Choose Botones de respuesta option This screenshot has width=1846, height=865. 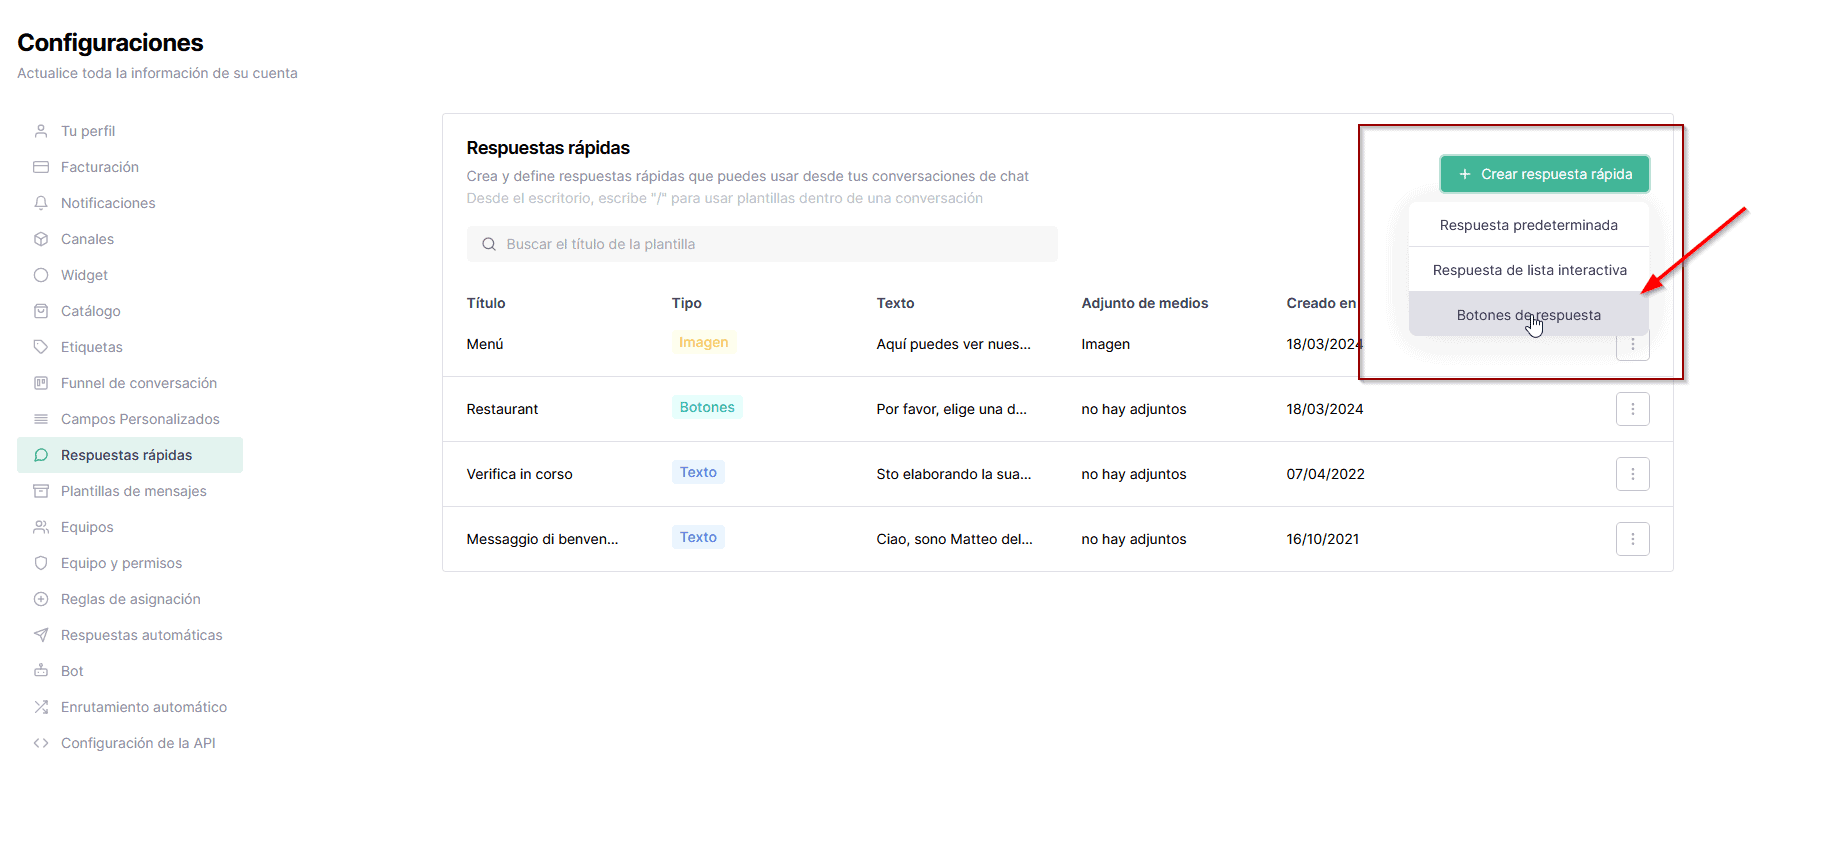coord(1528,315)
